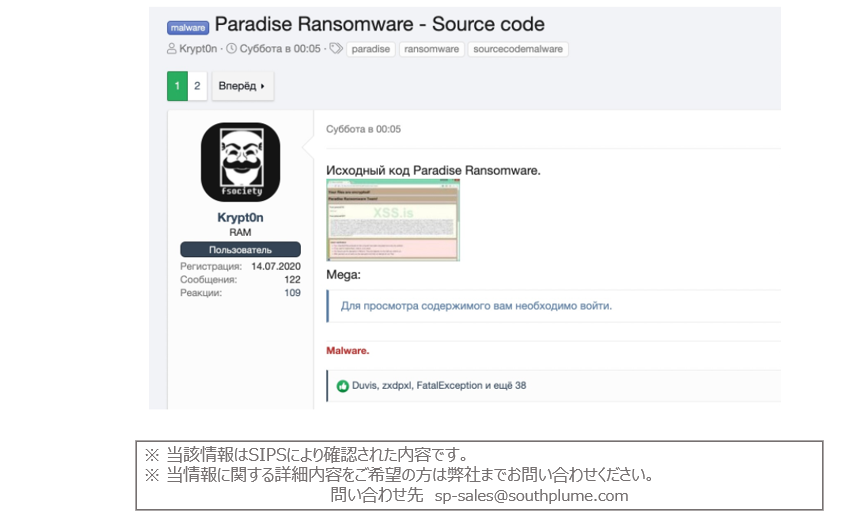Go to page 1 of thread
The width and height of the screenshot is (845, 519).
pyautogui.click(x=177, y=86)
